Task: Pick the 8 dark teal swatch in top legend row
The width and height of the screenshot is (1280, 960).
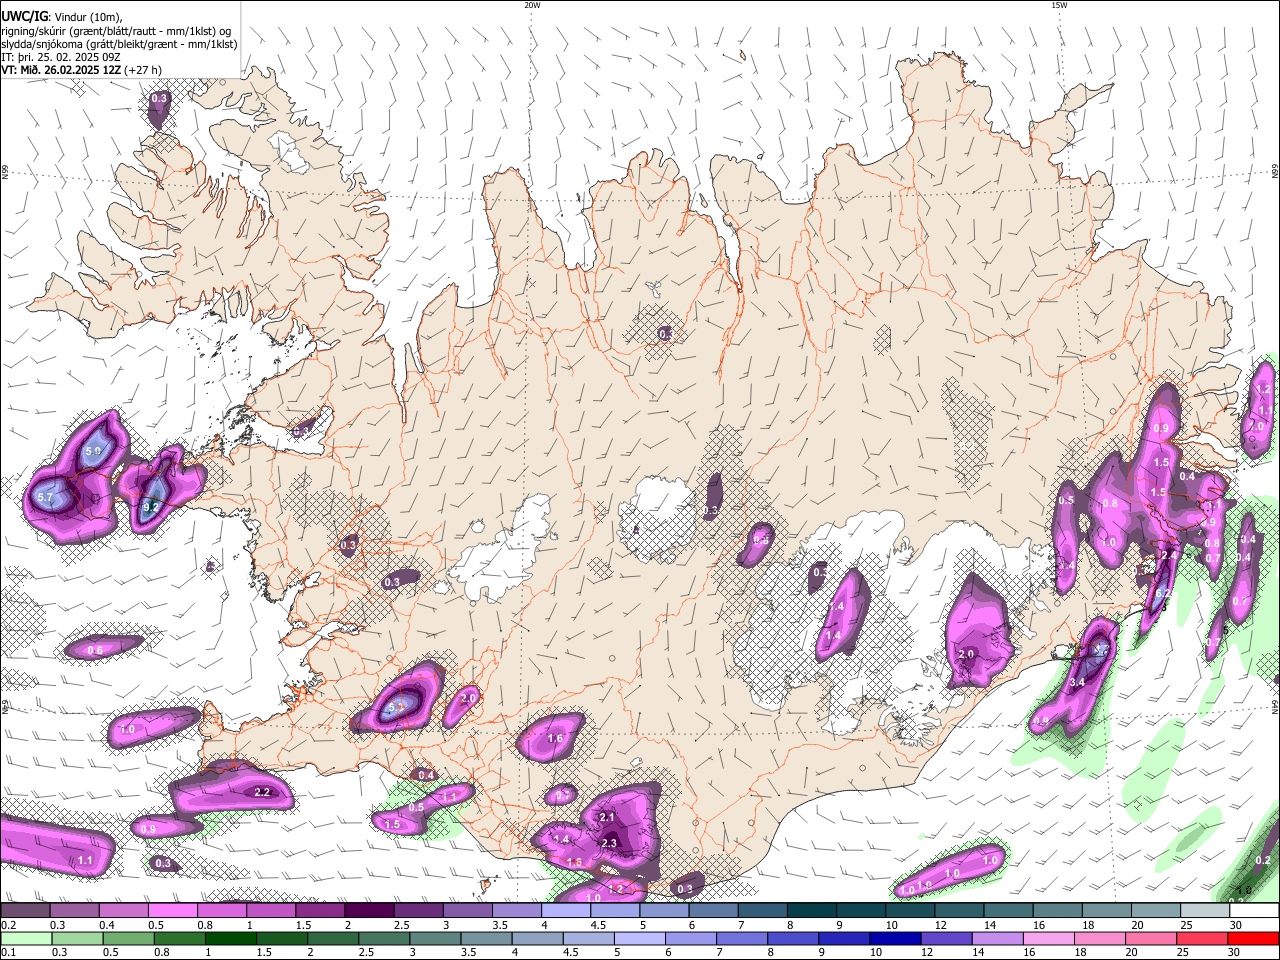Action: pos(812,911)
